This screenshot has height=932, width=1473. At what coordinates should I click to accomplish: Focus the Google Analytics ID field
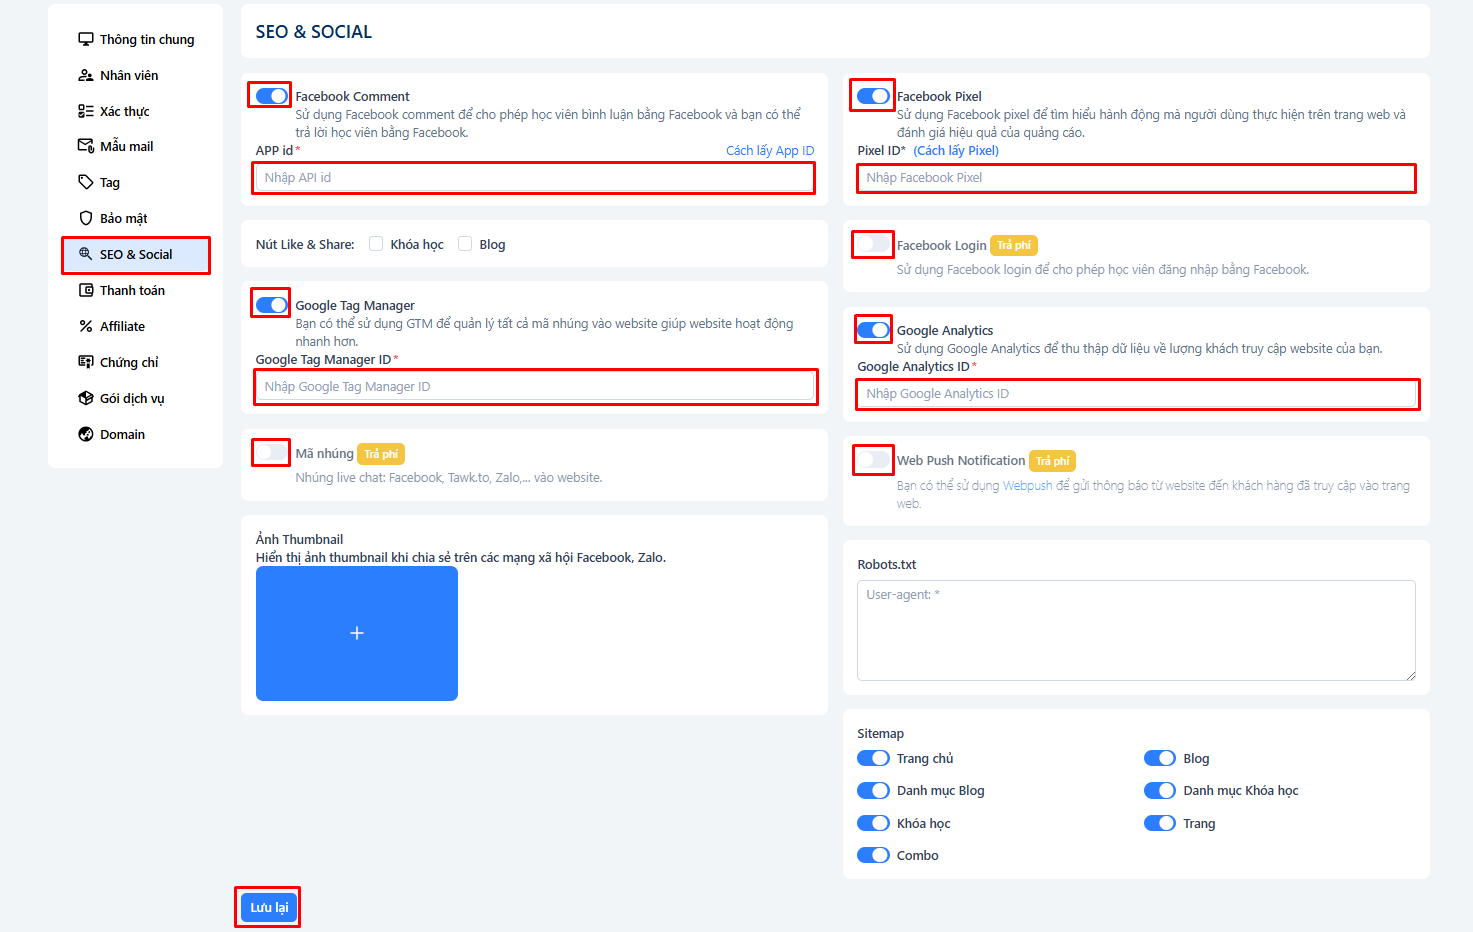pos(1136,393)
